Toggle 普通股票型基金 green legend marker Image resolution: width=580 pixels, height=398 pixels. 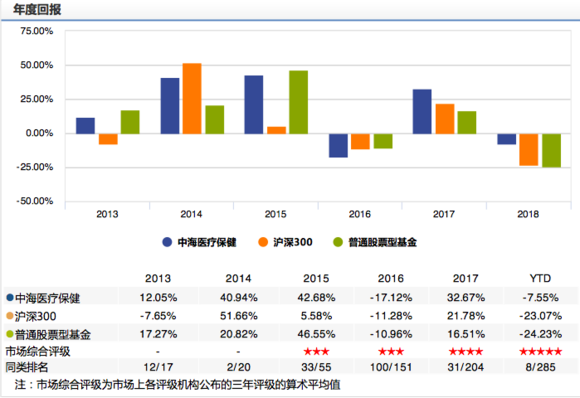click(338, 242)
